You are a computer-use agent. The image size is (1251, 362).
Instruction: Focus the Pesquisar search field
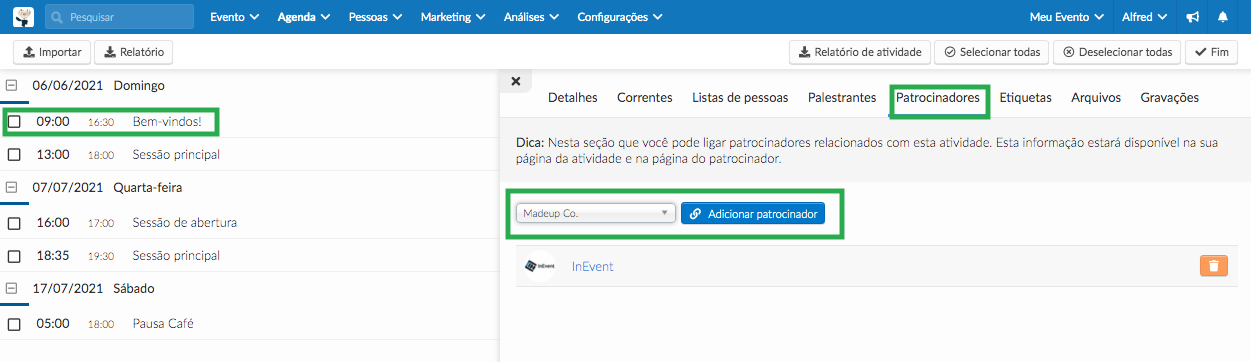pos(119,17)
